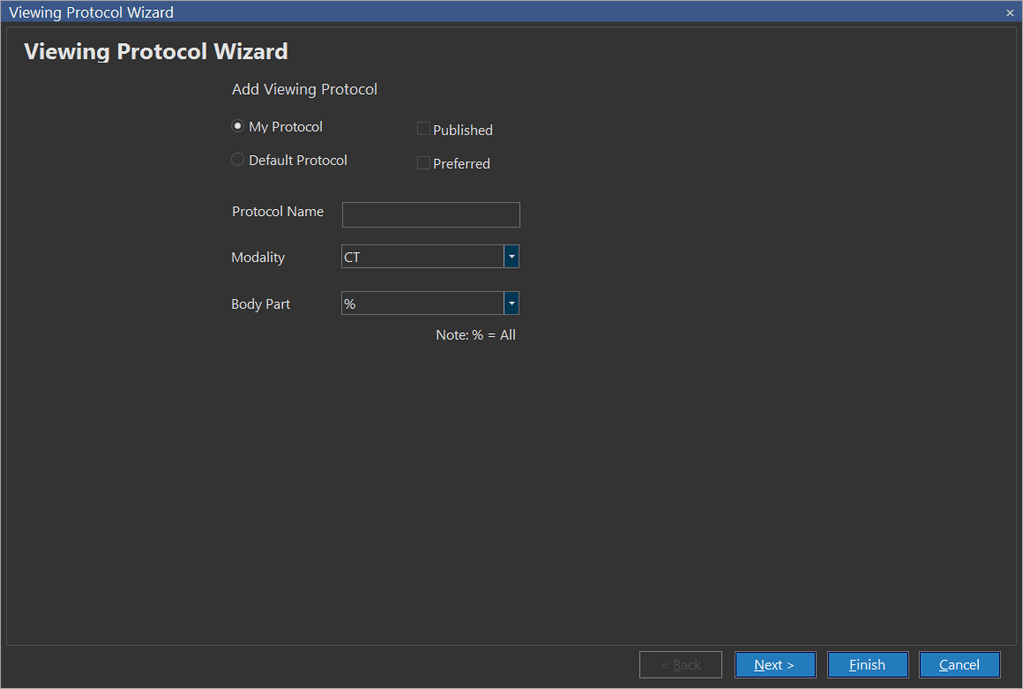Select the My Protocol radio button
The width and height of the screenshot is (1023, 689).
coord(238,127)
